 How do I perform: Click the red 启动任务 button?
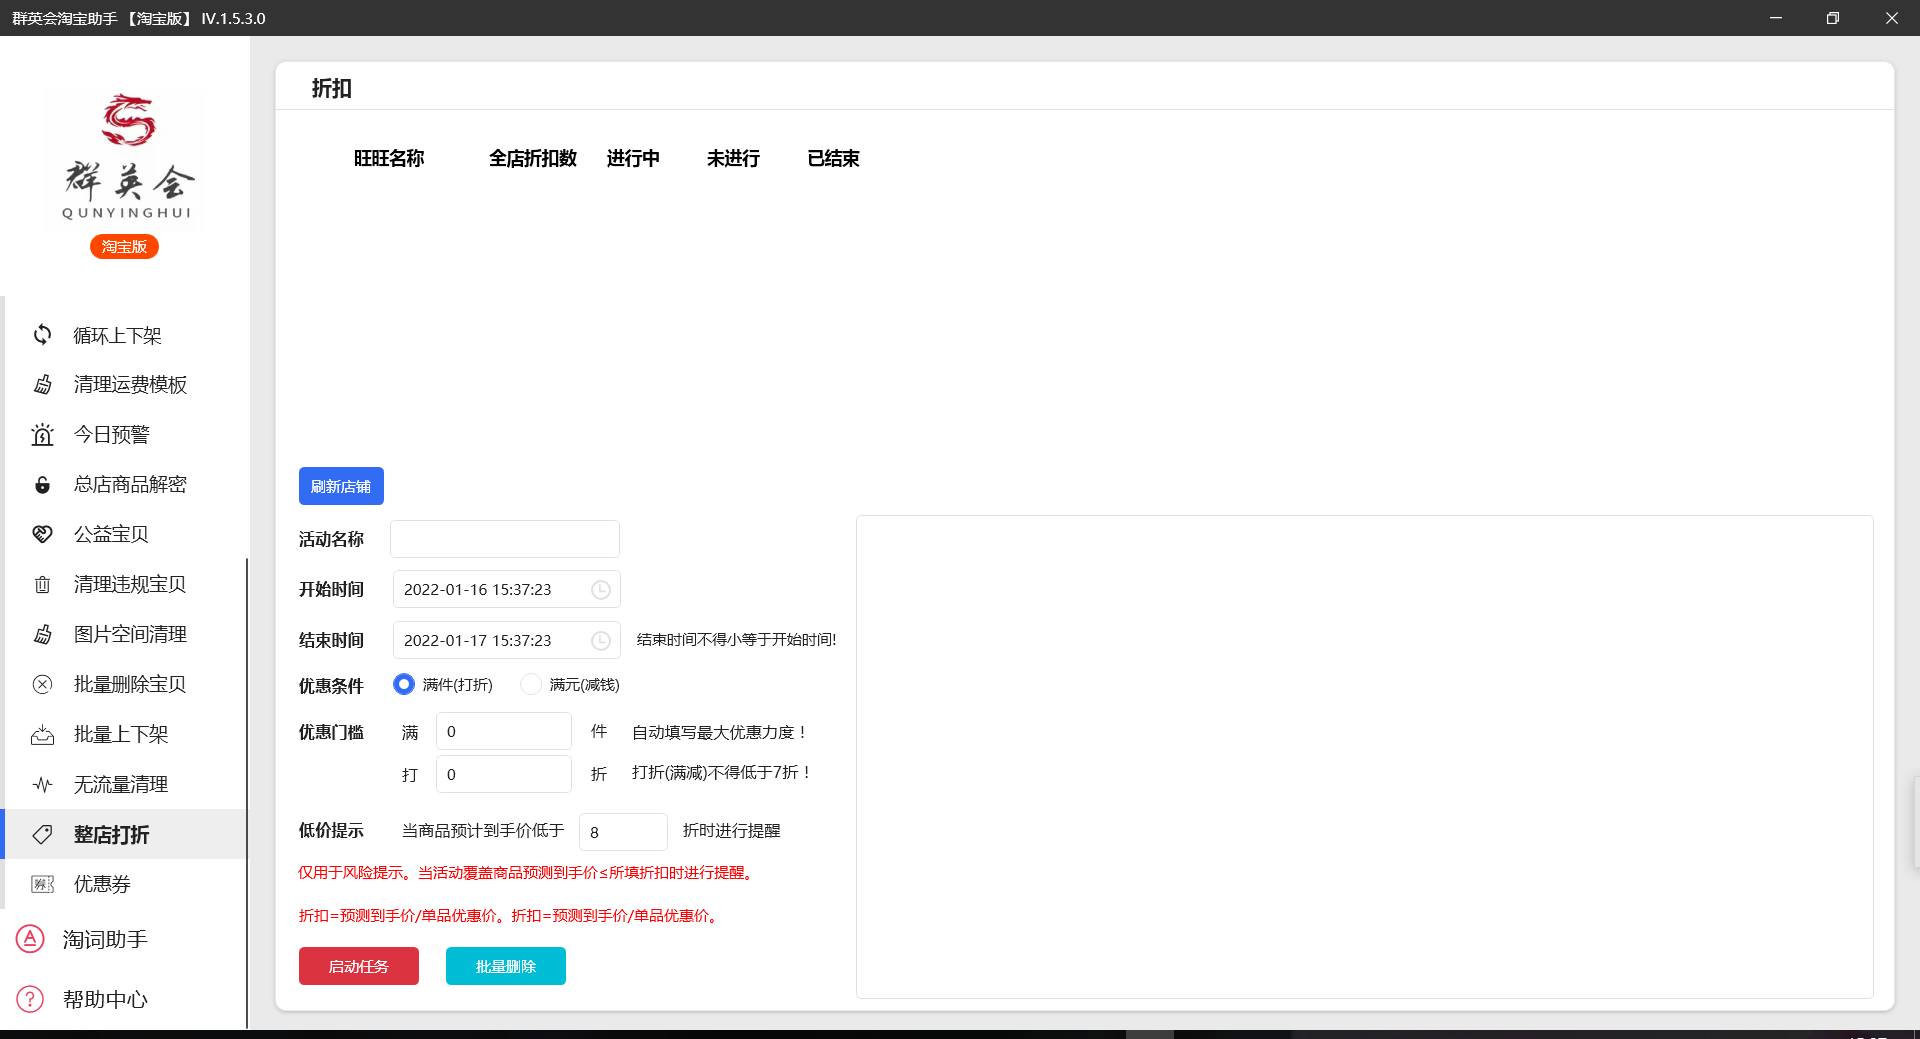click(x=358, y=966)
